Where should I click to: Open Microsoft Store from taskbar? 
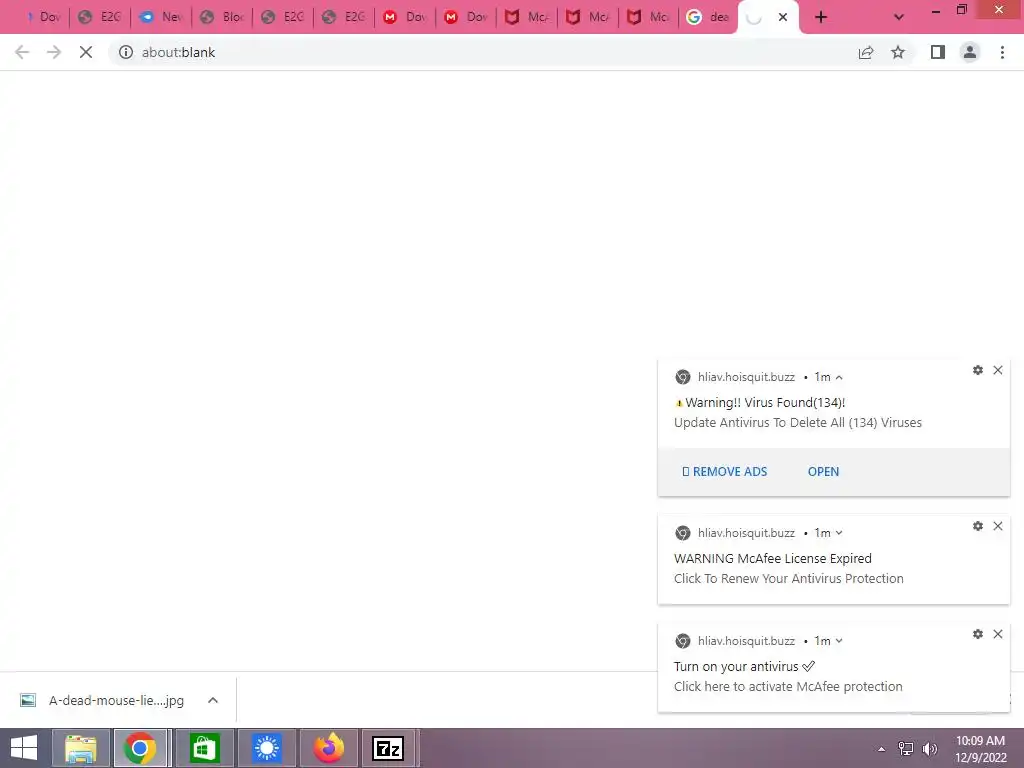204,748
